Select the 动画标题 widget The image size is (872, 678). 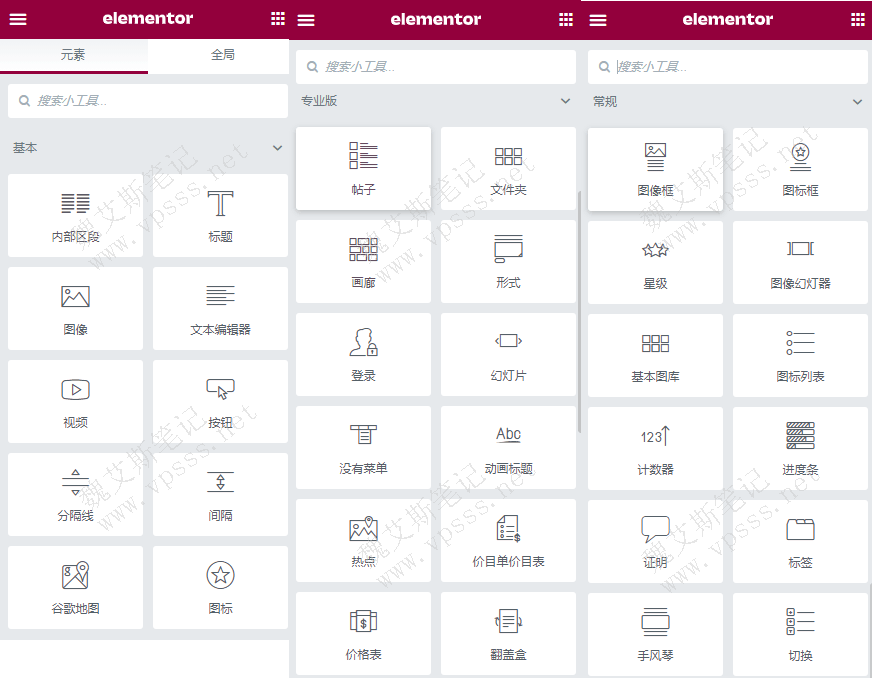pyautogui.click(x=508, y=447)
